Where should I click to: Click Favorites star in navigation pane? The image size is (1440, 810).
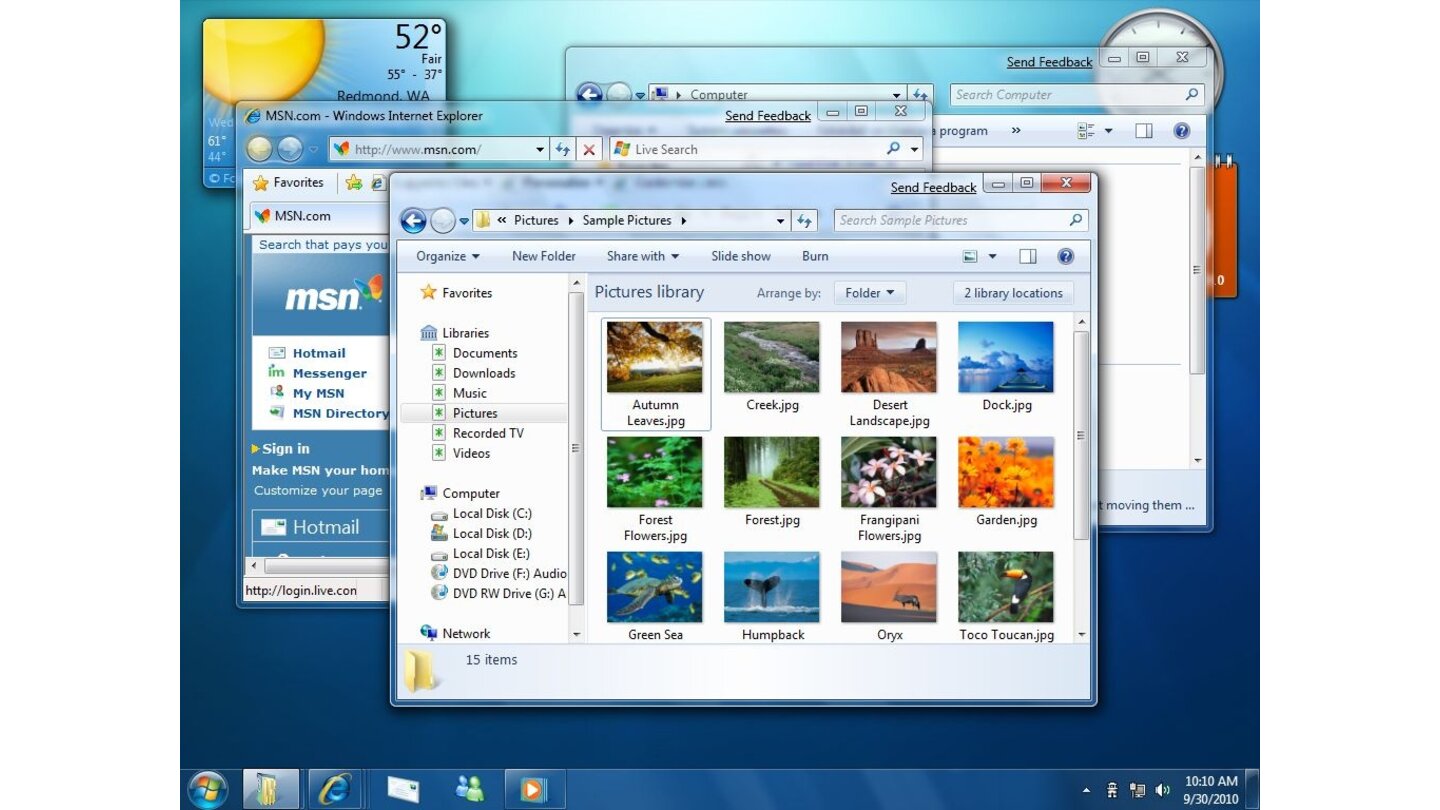(x=429, y=293)
